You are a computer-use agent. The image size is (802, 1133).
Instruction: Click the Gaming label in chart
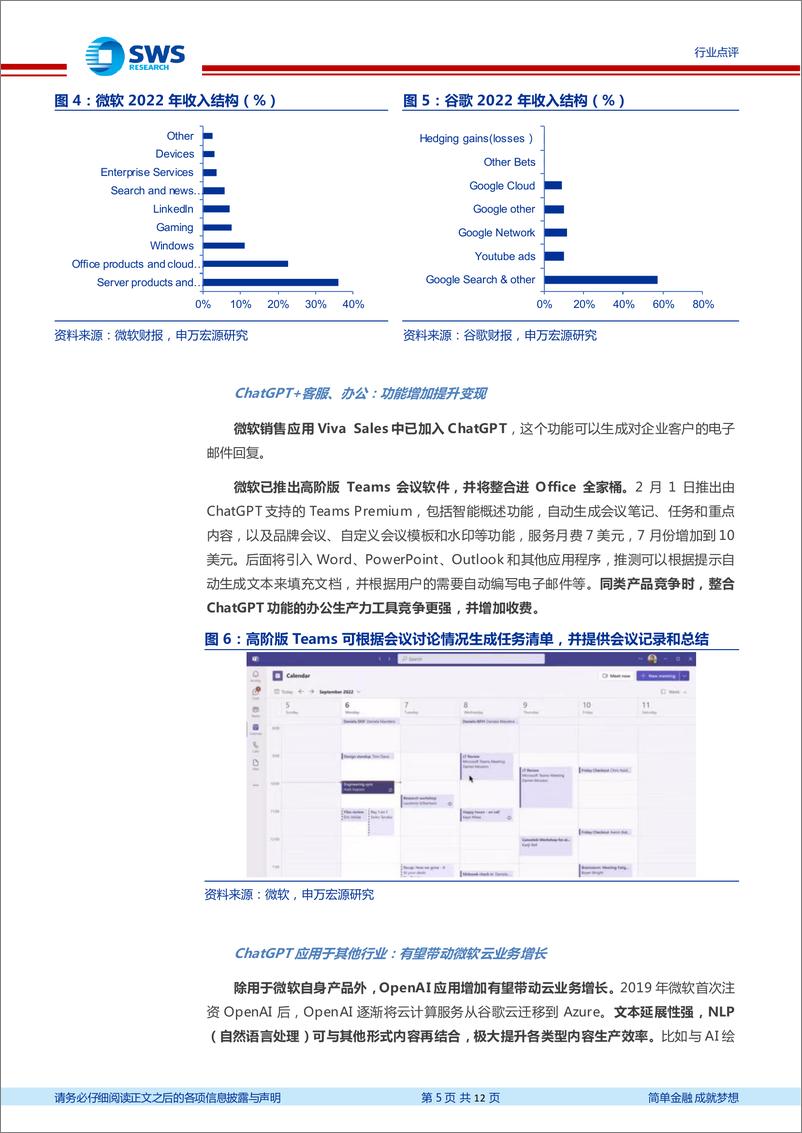pyautogui.click(x=175, y=227)
